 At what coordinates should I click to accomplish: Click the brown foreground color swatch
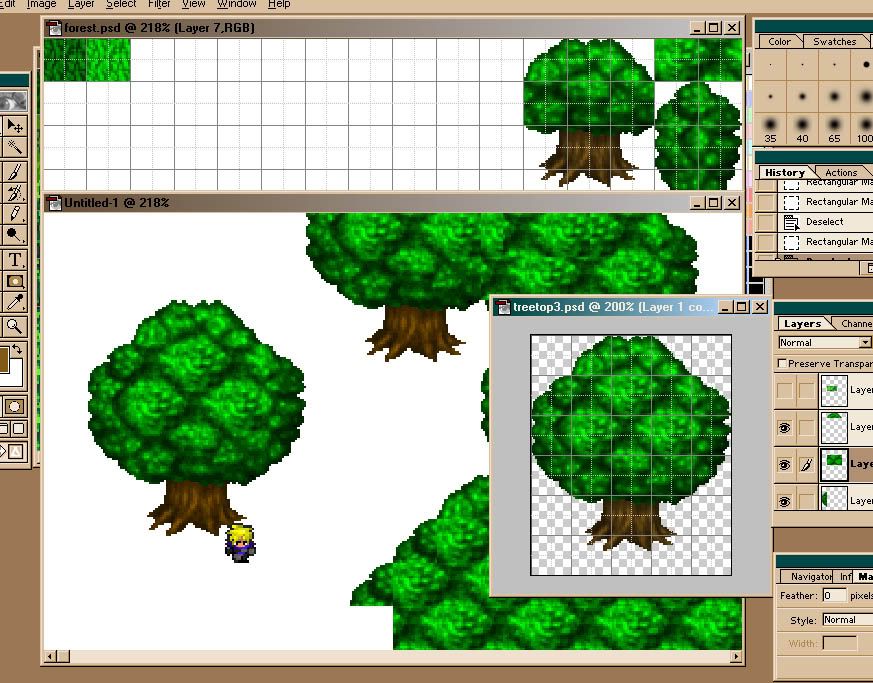(x=4, y=360)
